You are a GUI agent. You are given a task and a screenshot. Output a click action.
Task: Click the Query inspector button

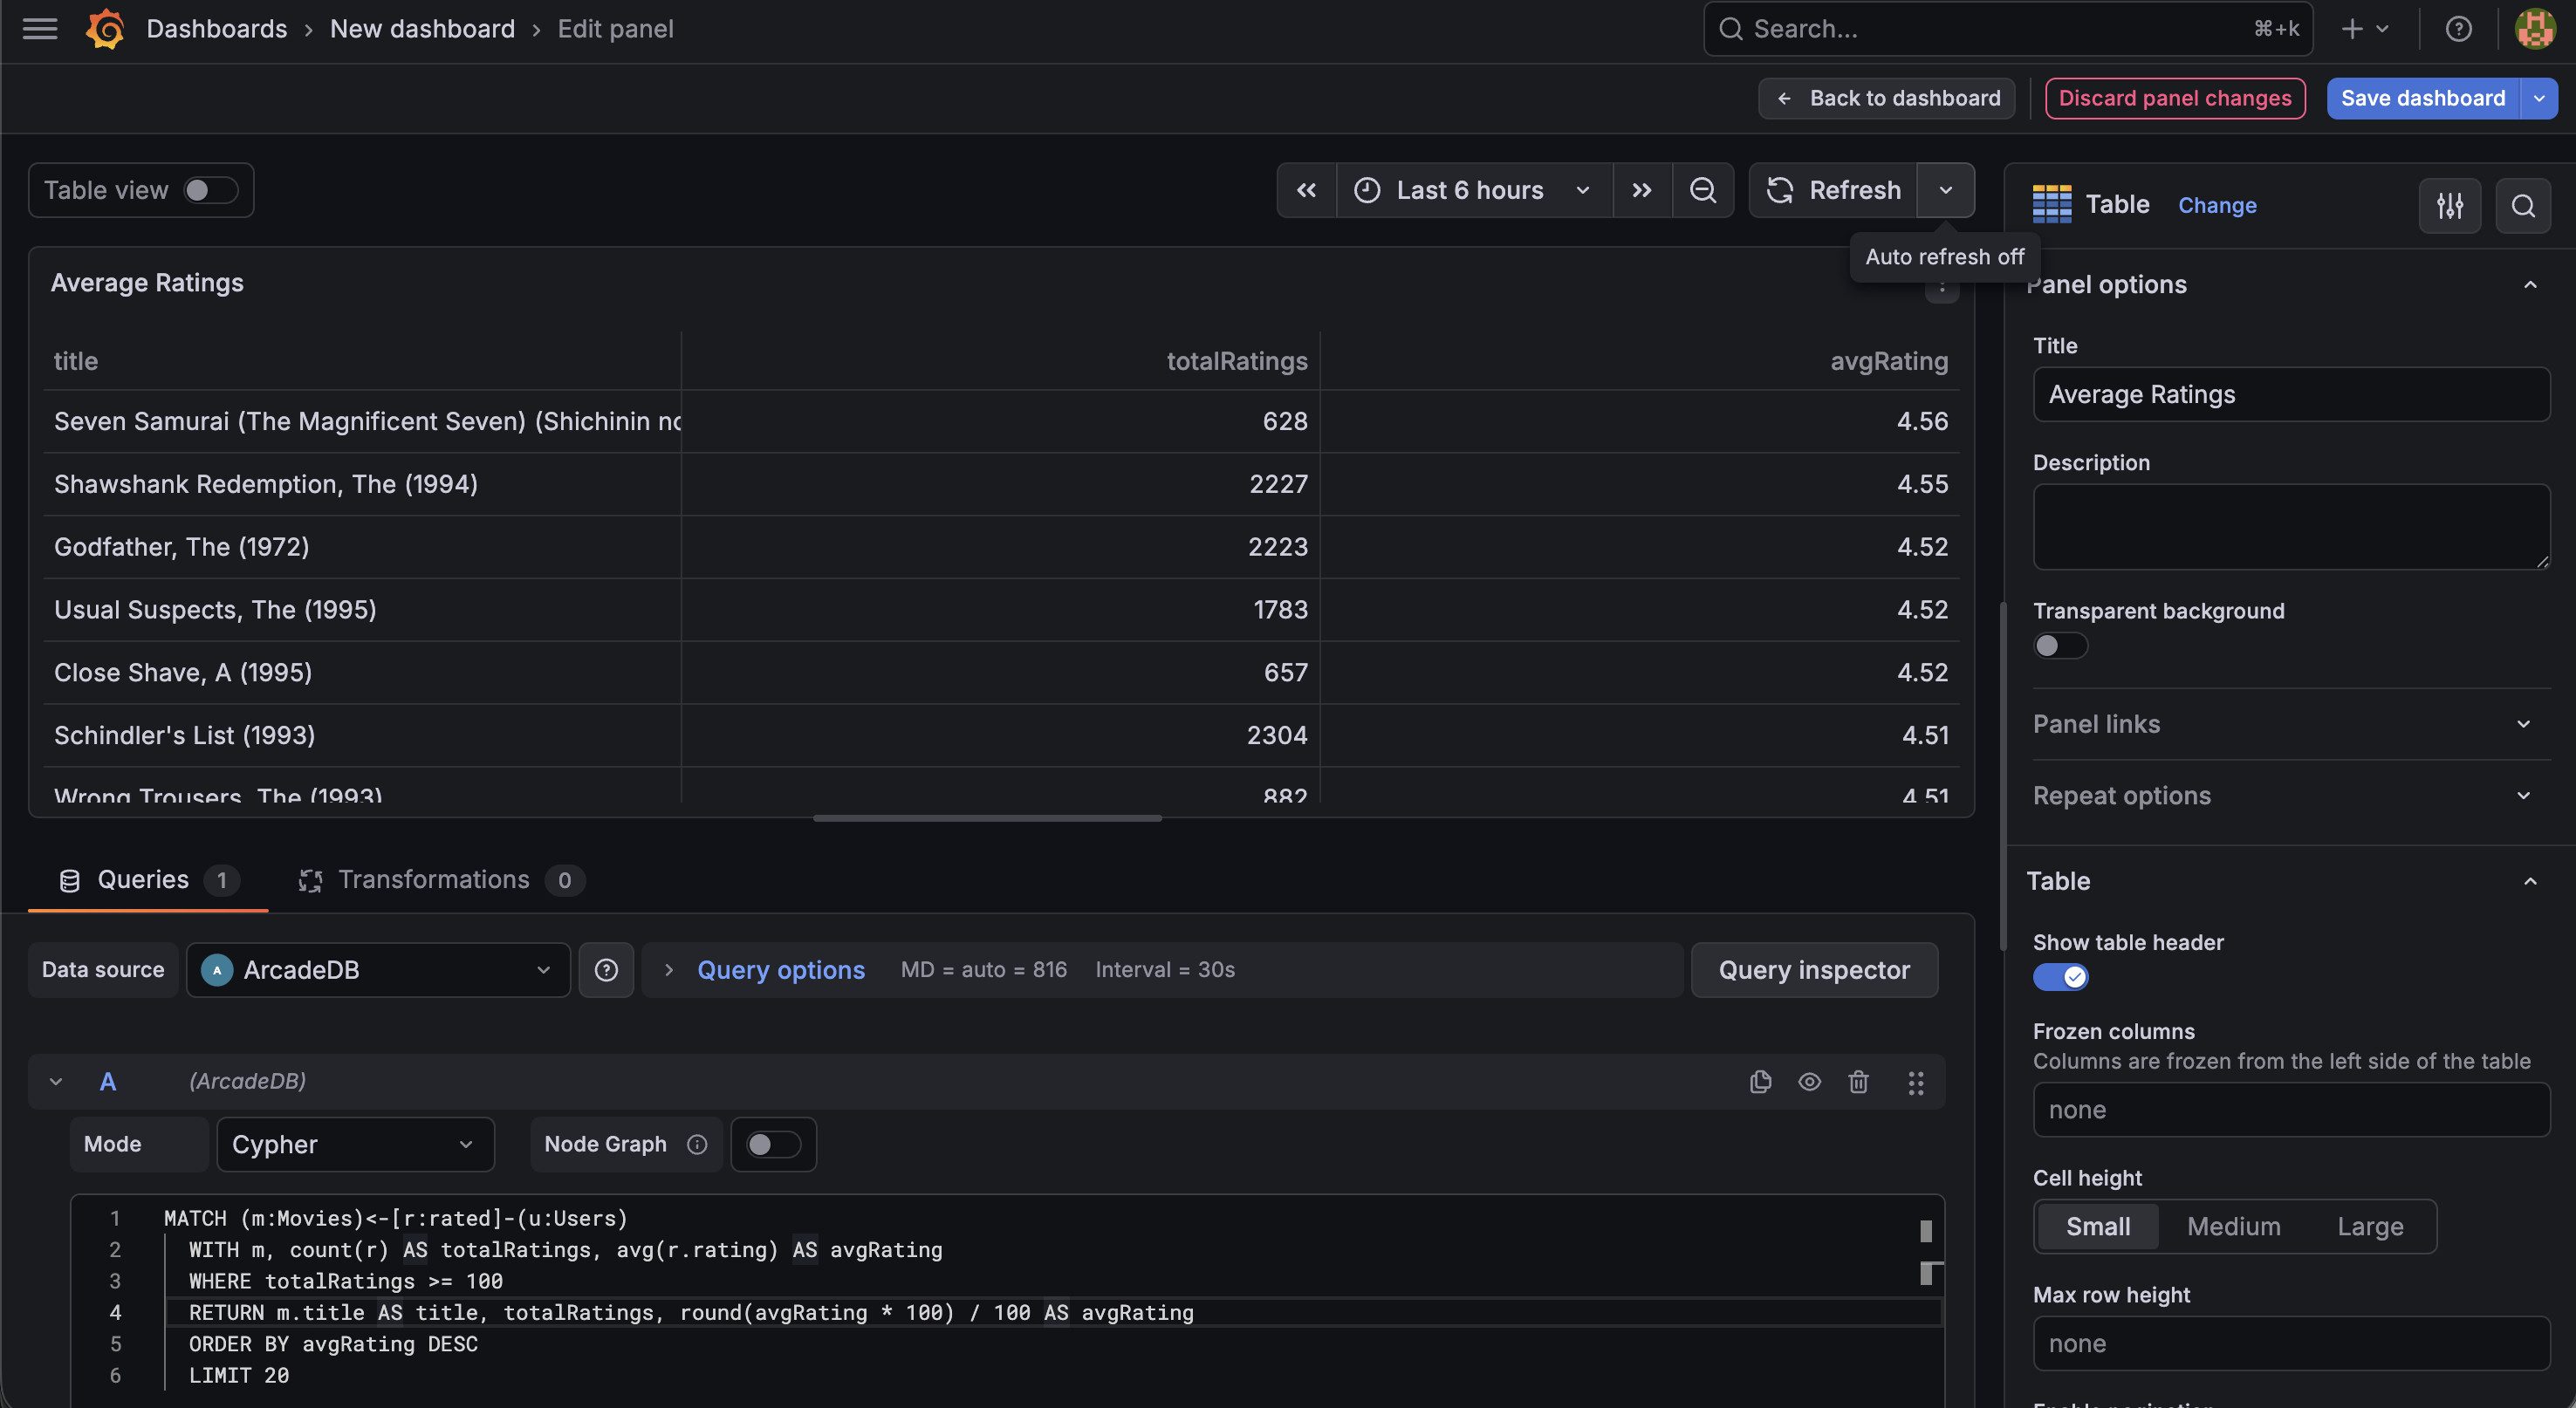coord(1814,970)
